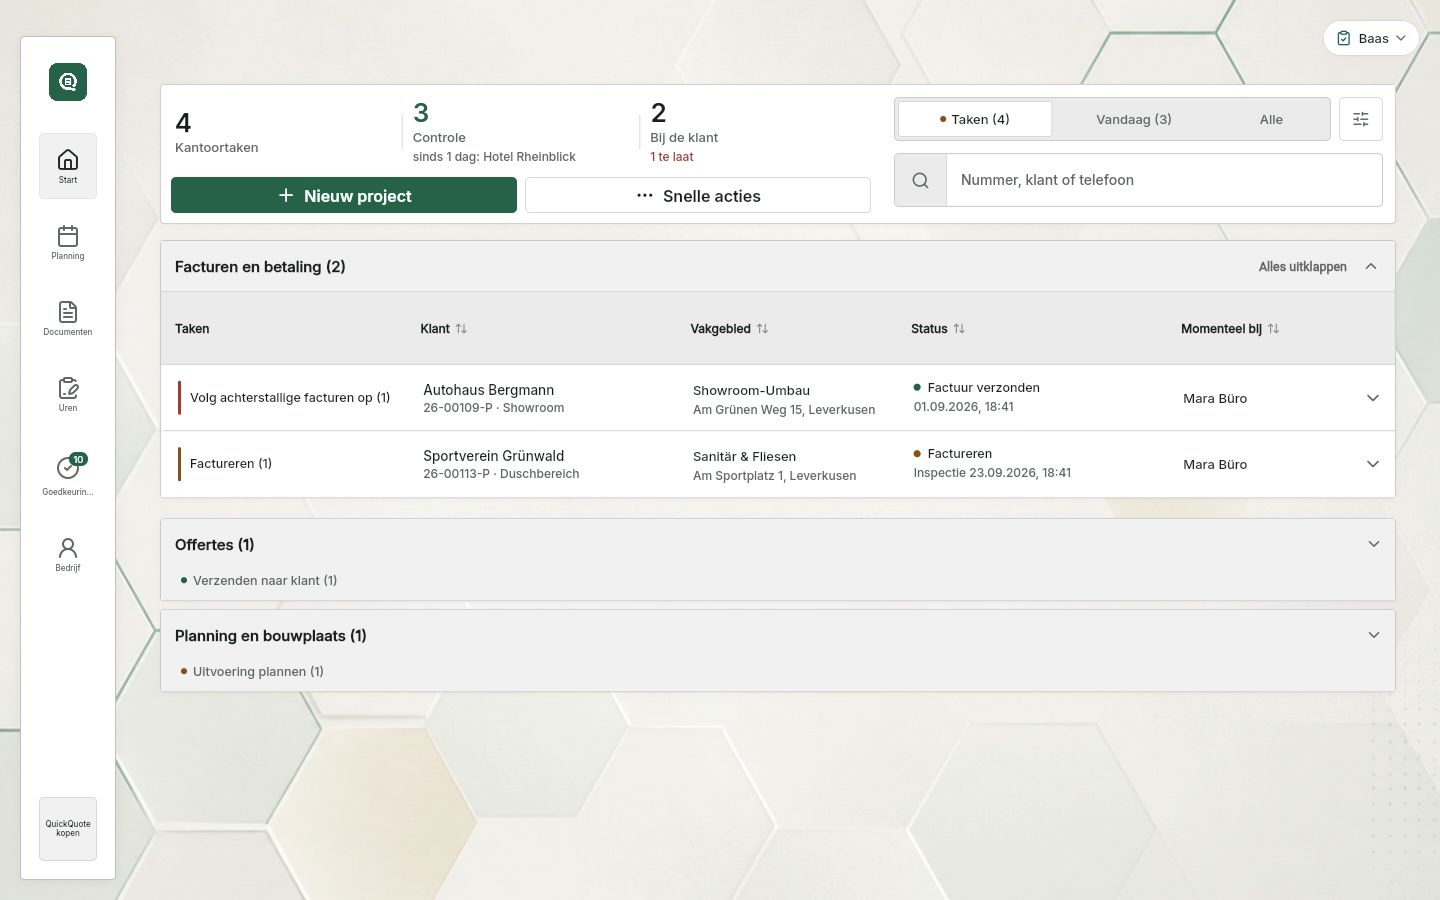Viewport: 1440px width, 900px height.
Task: Open the Baas role dropdown
Action: pyautogui.click(x=1371, y=38)
